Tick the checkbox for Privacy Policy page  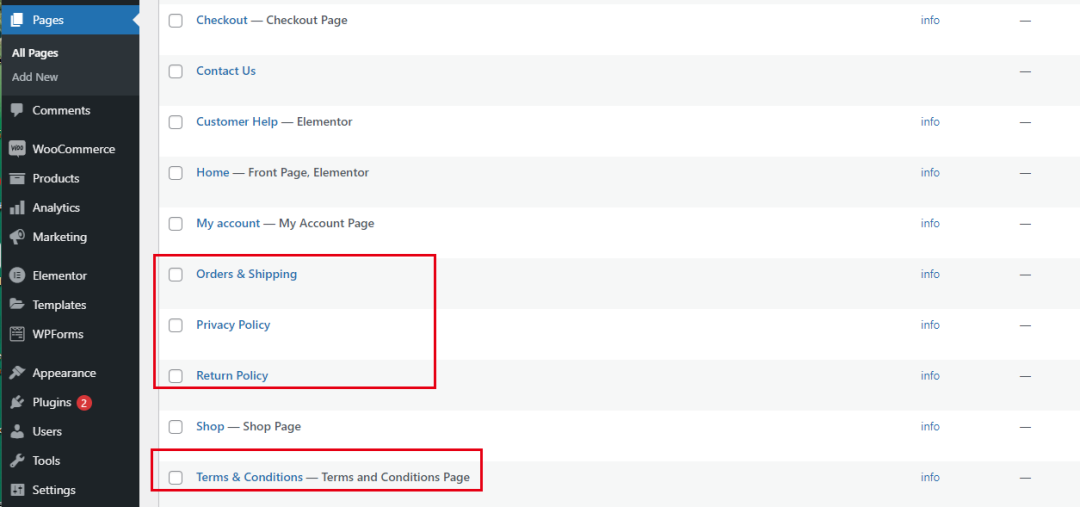point(176,325)
